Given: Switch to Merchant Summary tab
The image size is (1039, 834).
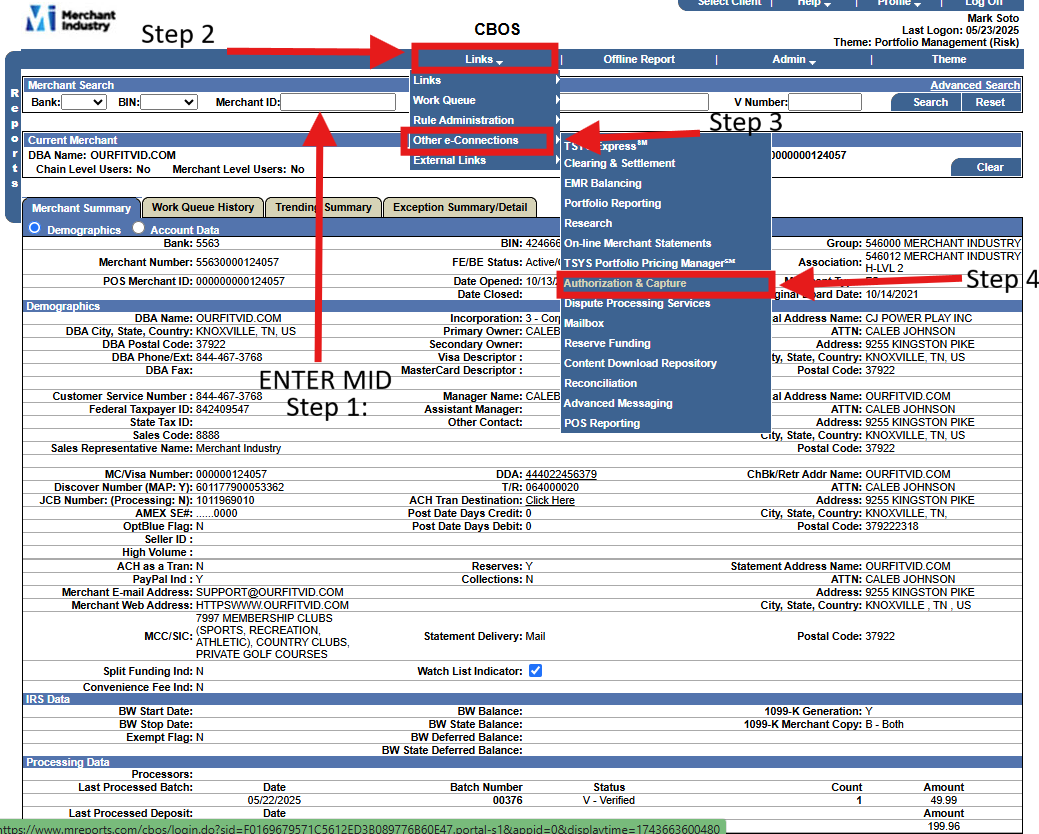Looking at the screenshot, I should click(x=82, y=208).
